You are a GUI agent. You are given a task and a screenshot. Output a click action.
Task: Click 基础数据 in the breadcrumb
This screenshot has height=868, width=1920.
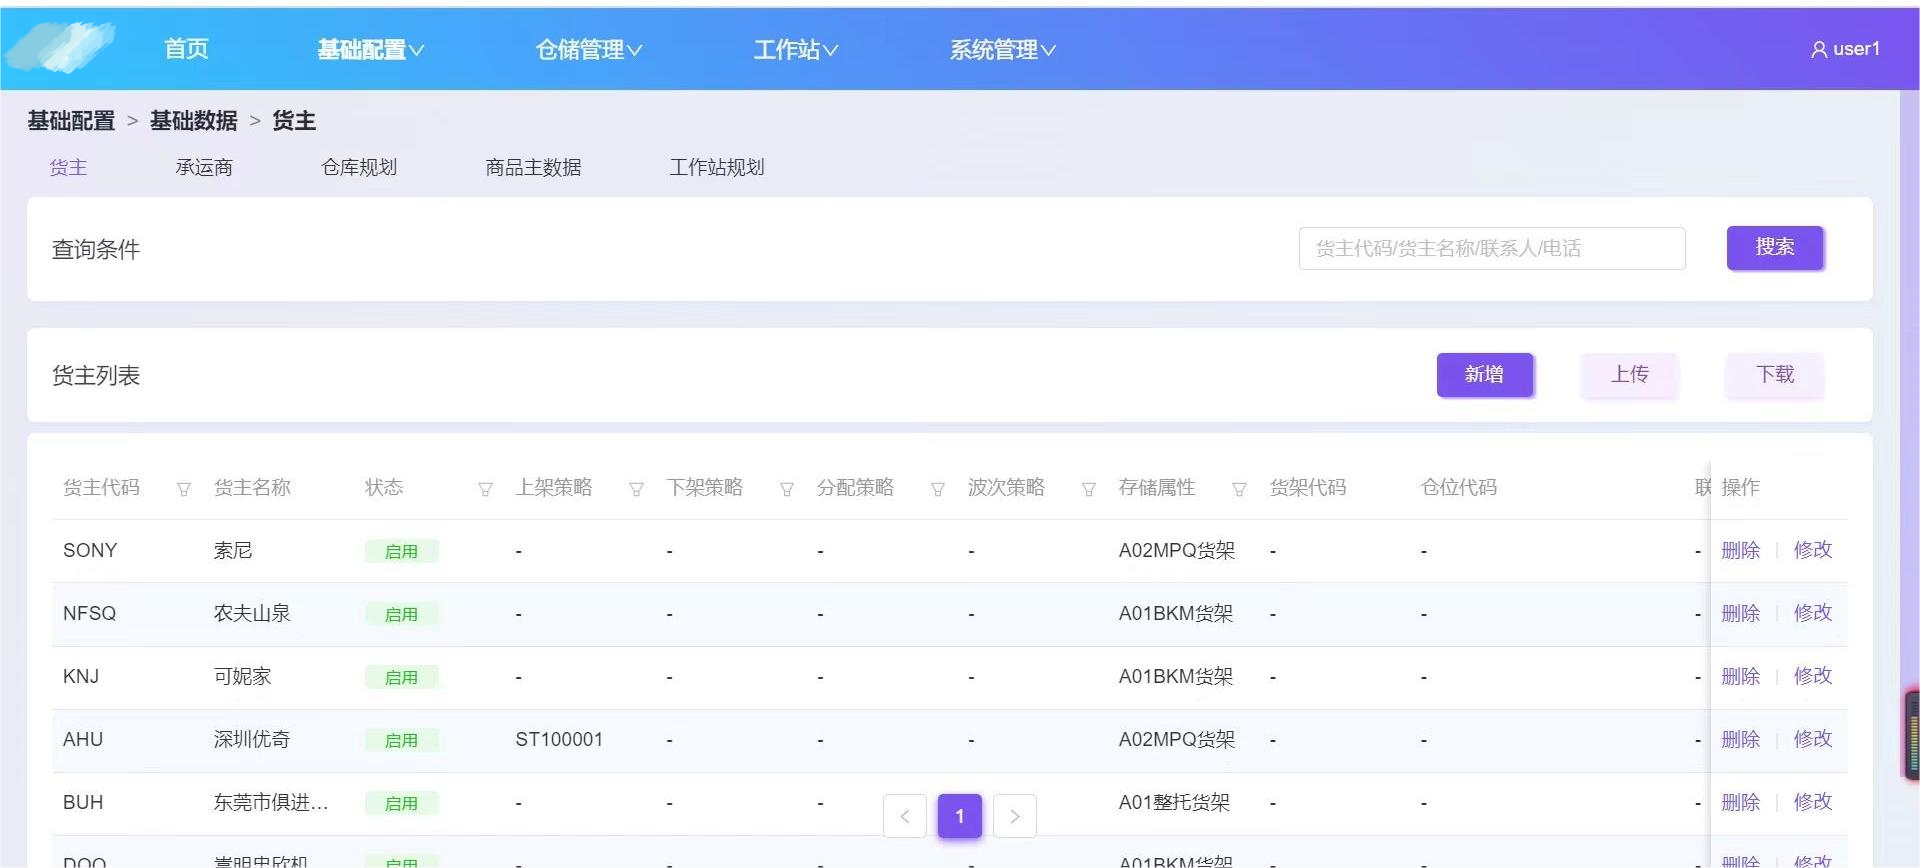[194, 121]
